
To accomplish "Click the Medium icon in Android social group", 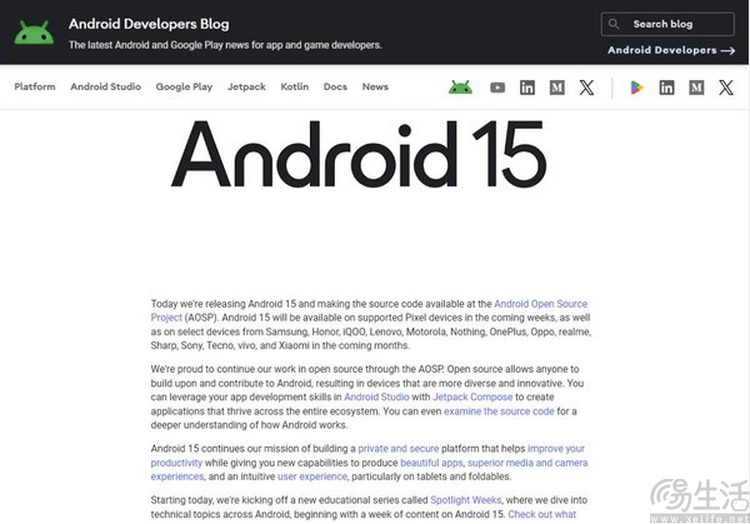I will pyautogui.click(x=557, y=88).
